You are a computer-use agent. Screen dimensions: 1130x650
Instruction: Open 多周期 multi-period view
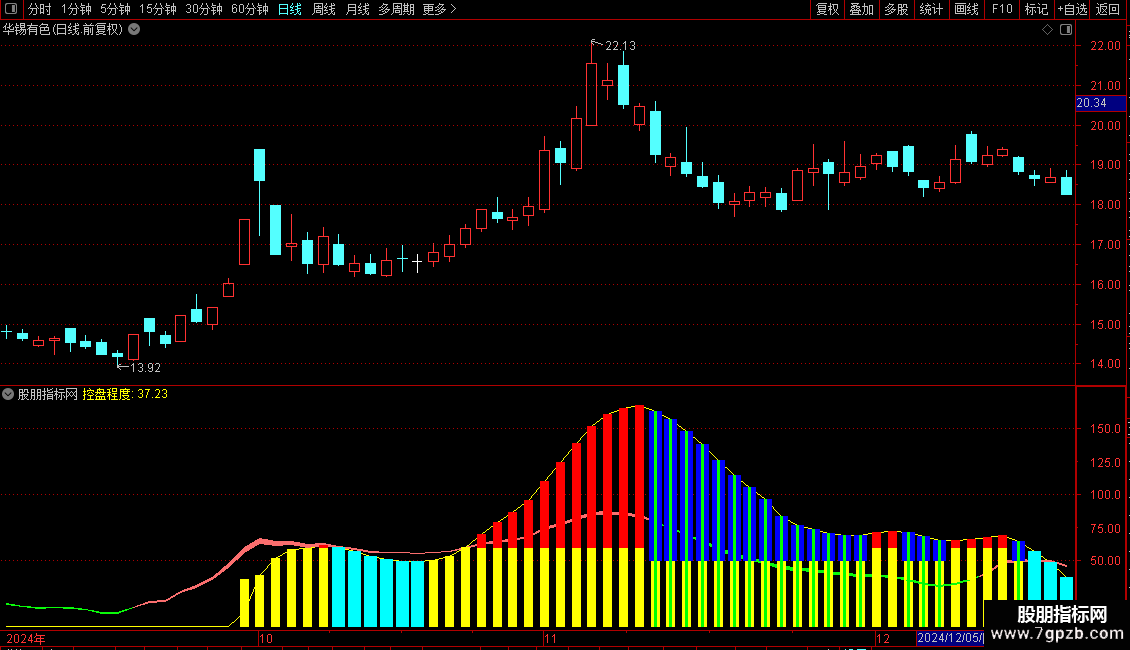[396, 9]
